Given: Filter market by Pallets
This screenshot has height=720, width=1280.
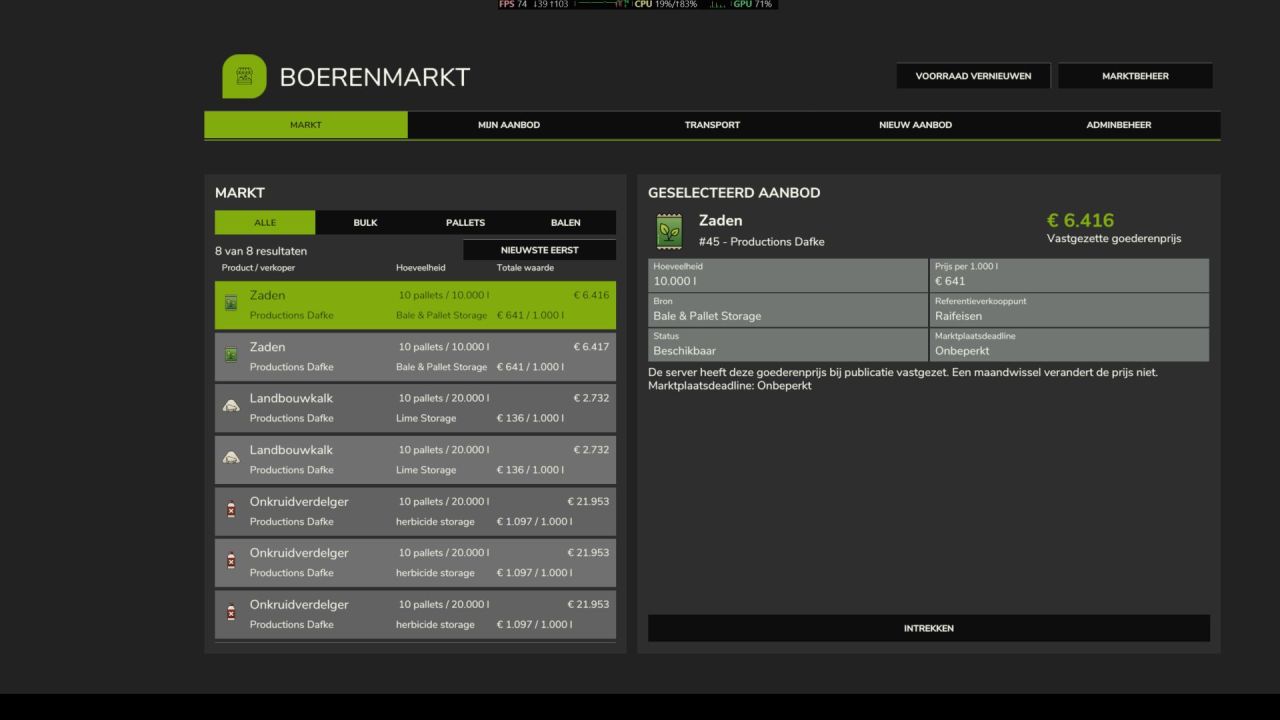Looking at the screenshot, I should pyautogui.click(x=465, y=222).
